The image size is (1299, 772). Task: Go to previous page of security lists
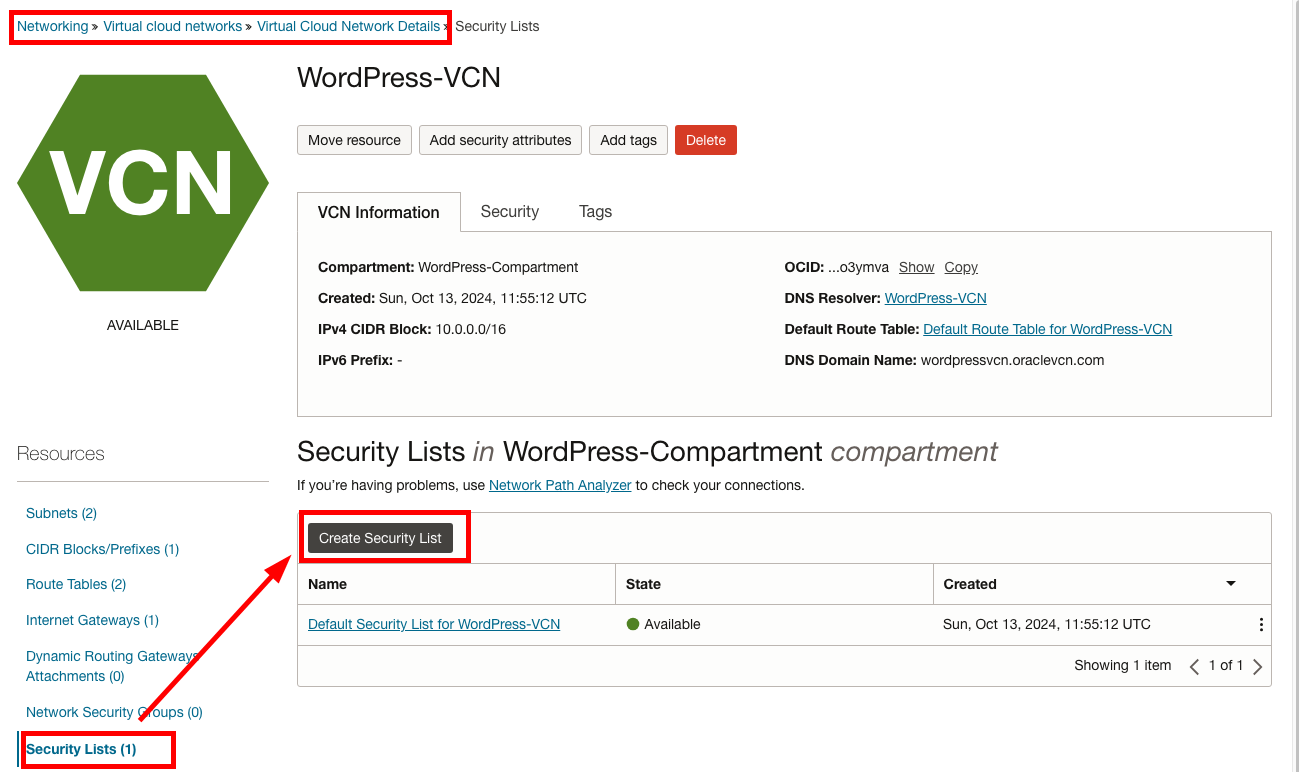[1194, 666]
